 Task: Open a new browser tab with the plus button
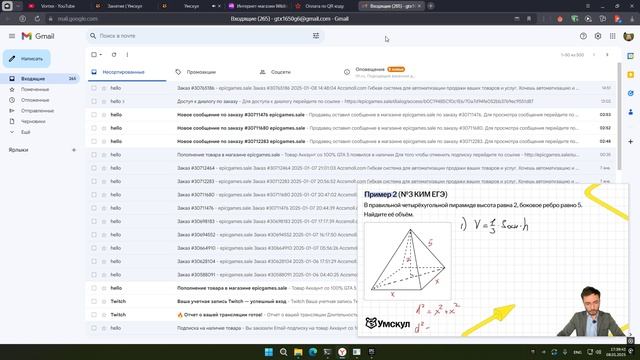pyautogui.click(x=431, y=6)
